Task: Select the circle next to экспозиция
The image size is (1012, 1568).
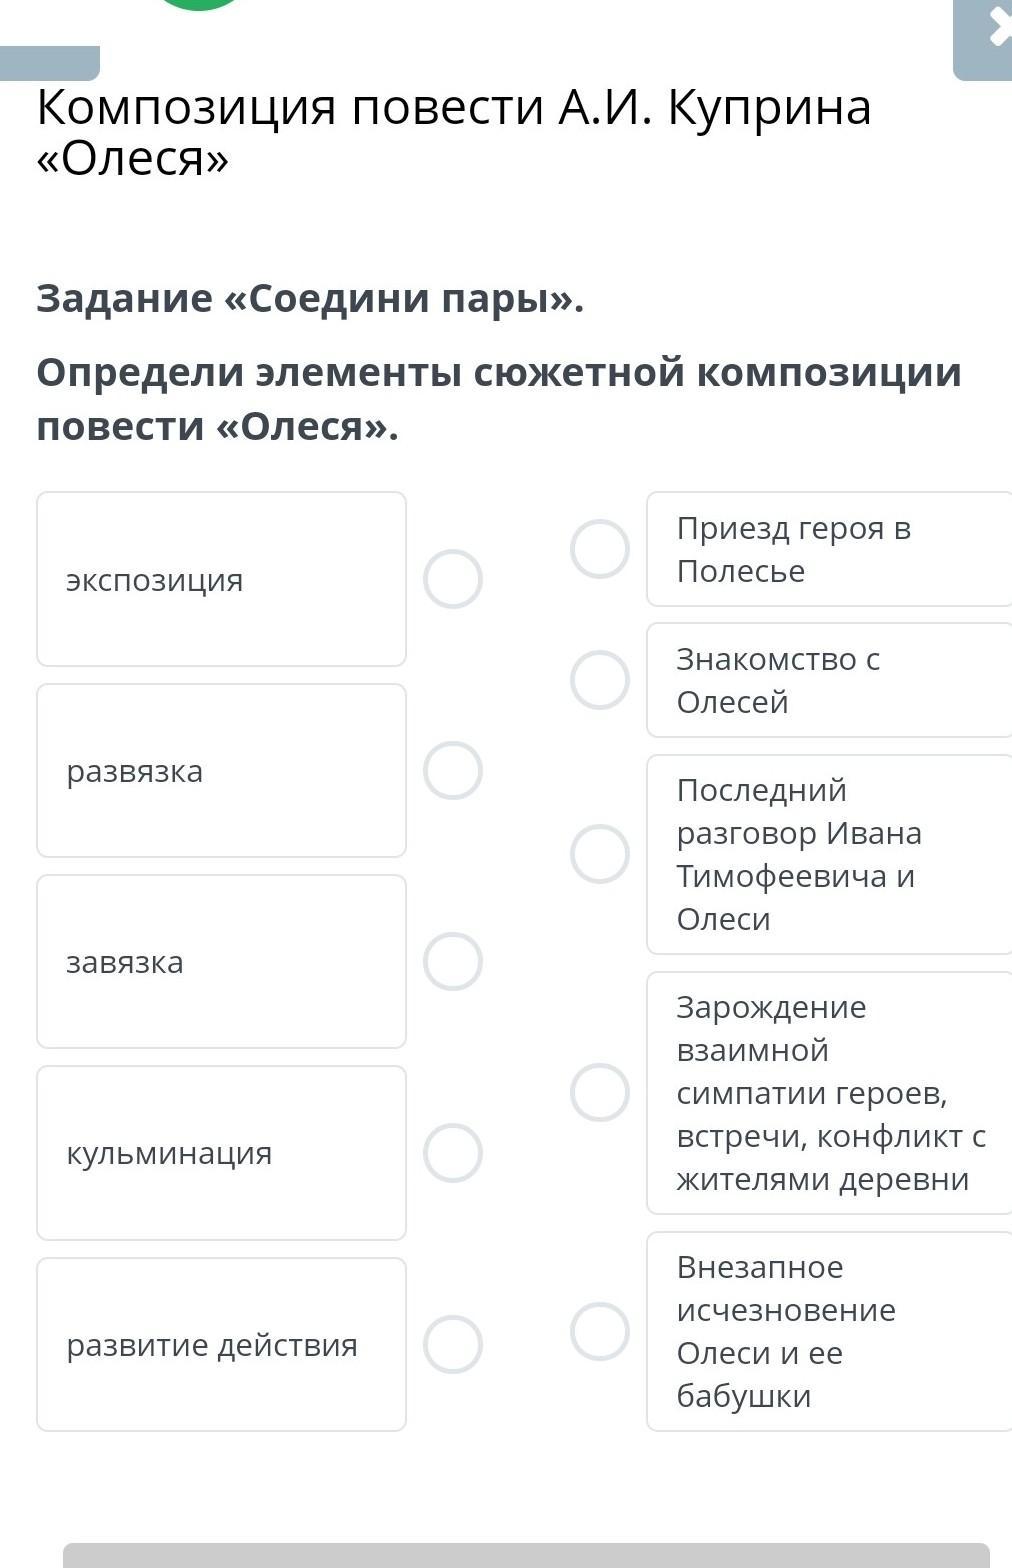Action: click(x=453, y=579)
